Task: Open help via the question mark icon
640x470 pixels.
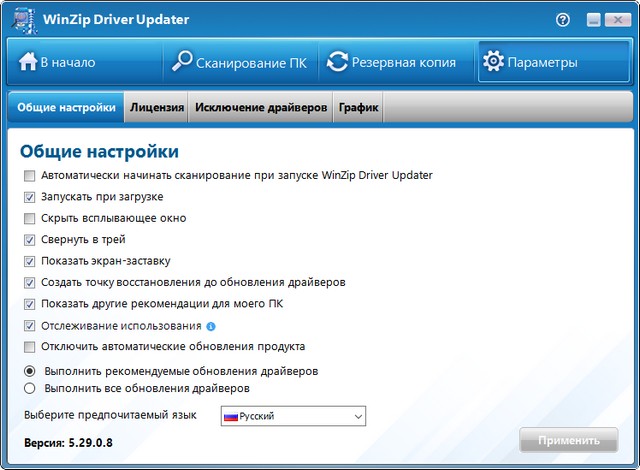Action: [563, 20]
